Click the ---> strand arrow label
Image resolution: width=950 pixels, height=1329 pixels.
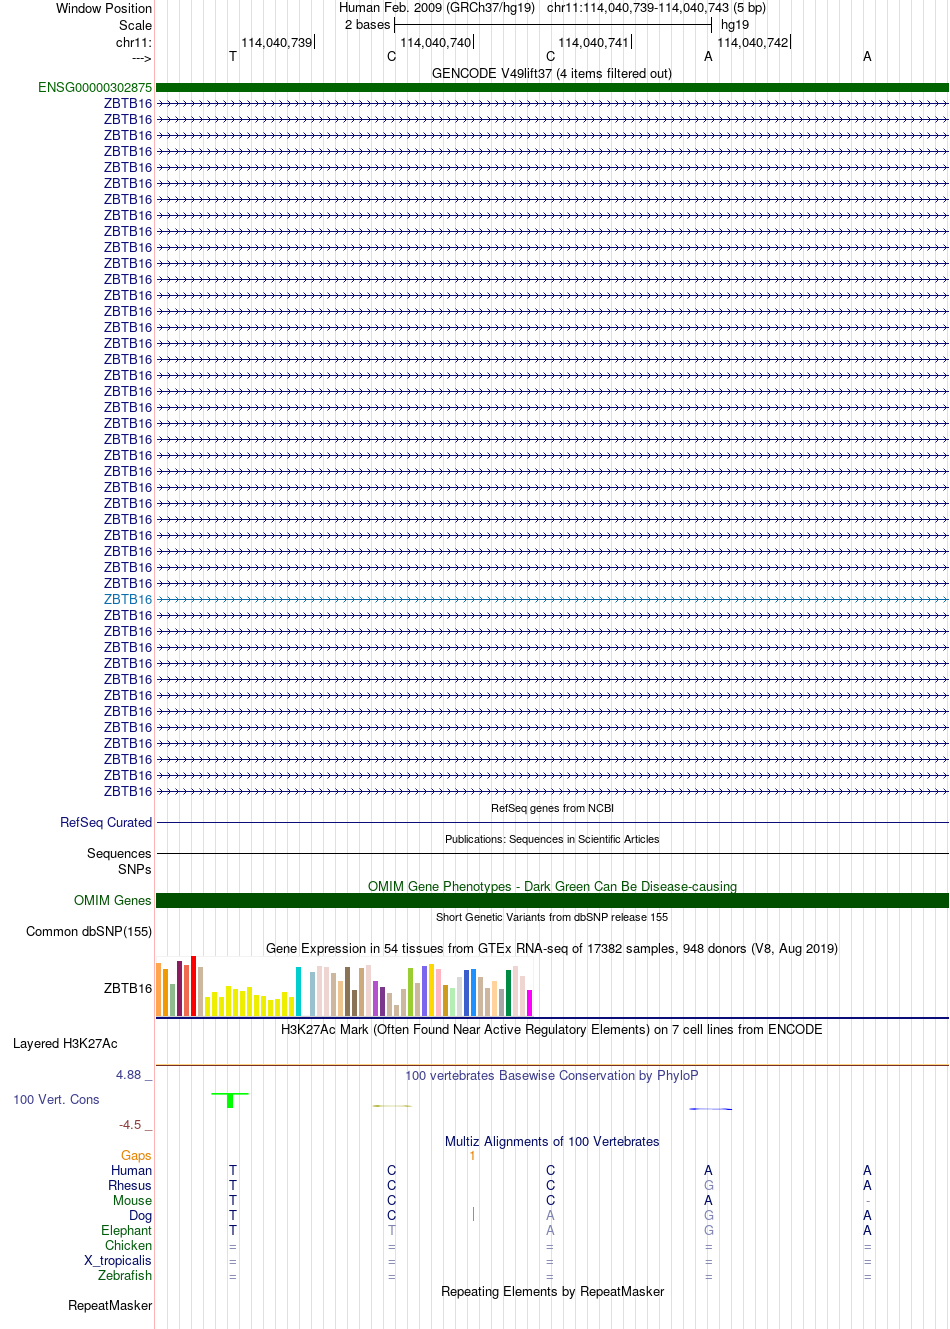point(141,58)
